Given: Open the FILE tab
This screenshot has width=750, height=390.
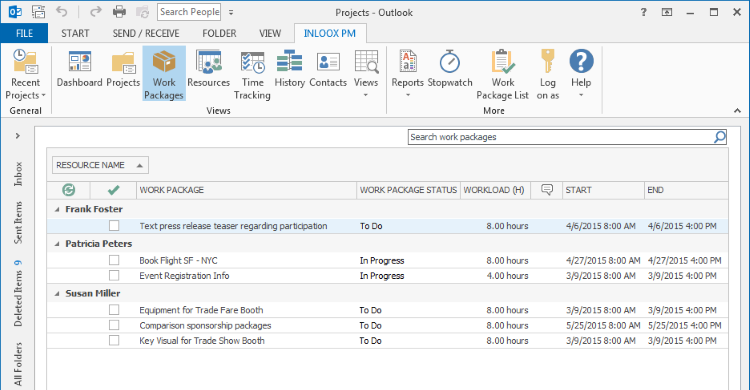Looking at the screenshot, I should click(x=24, y=33).
